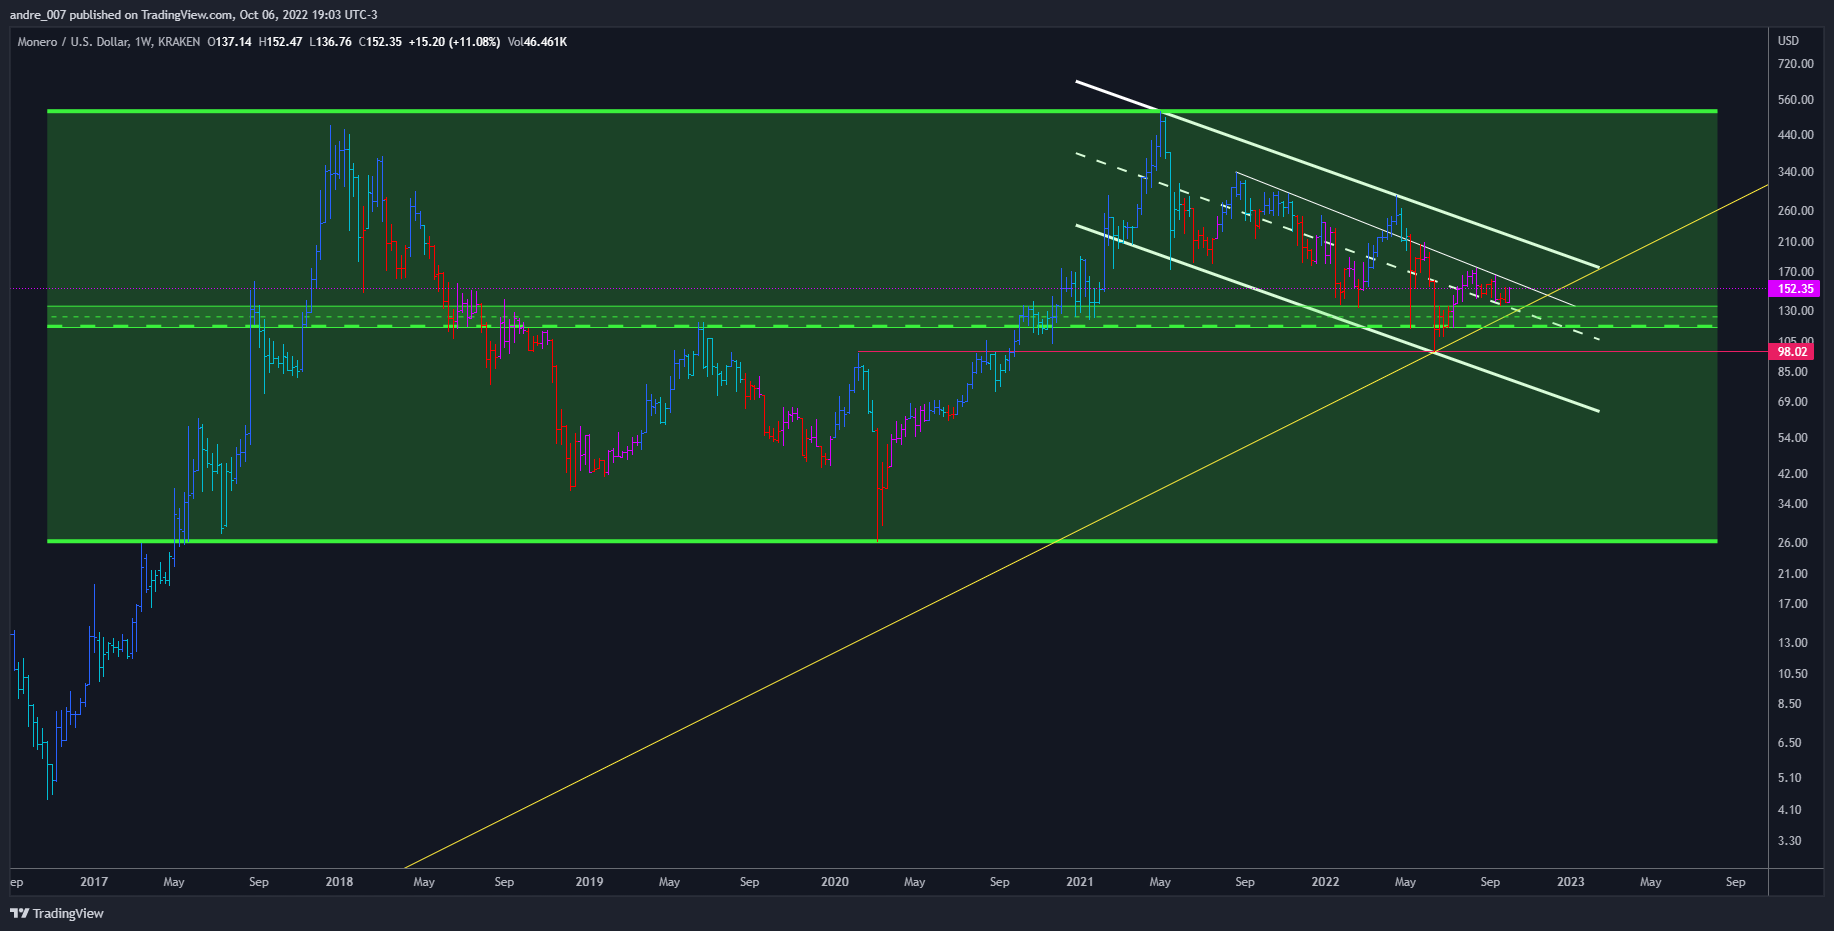The image size is (1834, 931).
Task: Click the 2021 label on time axis
Action: coord(1079,882)
